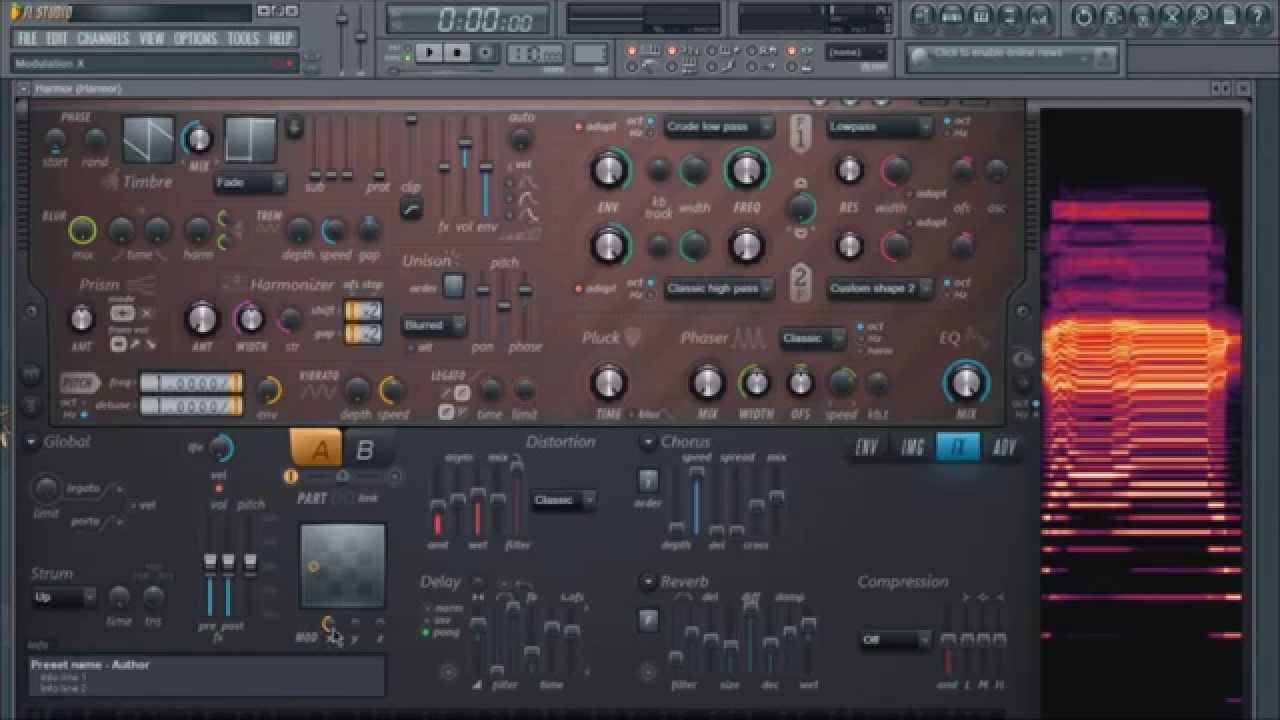
Task: Open the Phaser Classic type dropdown
Action: point(813,338)
